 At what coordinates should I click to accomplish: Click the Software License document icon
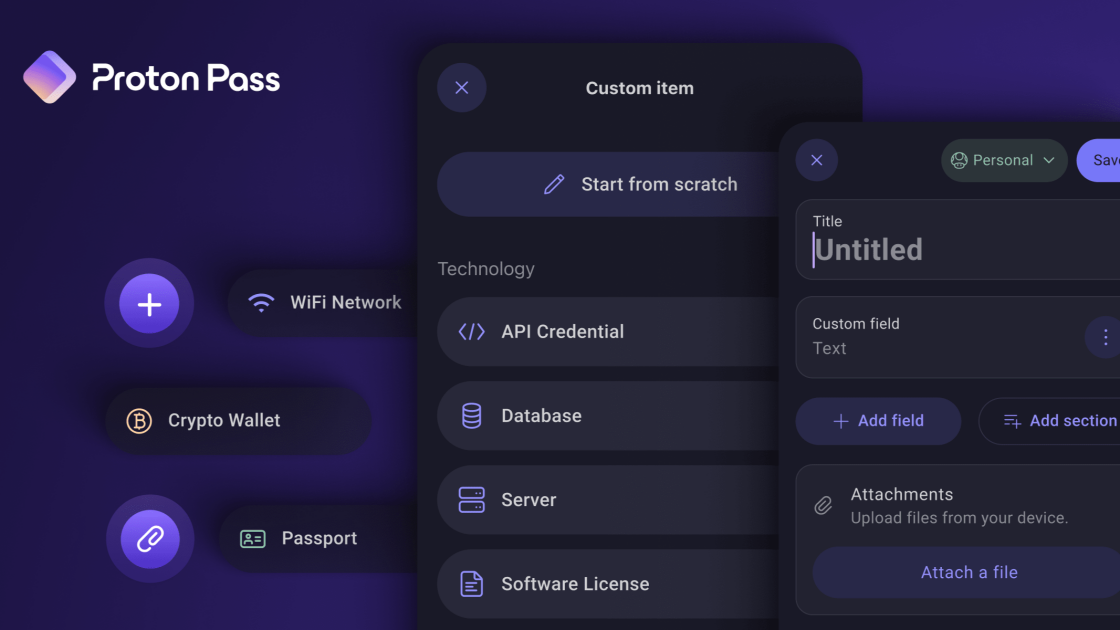[x=471, y=584]
